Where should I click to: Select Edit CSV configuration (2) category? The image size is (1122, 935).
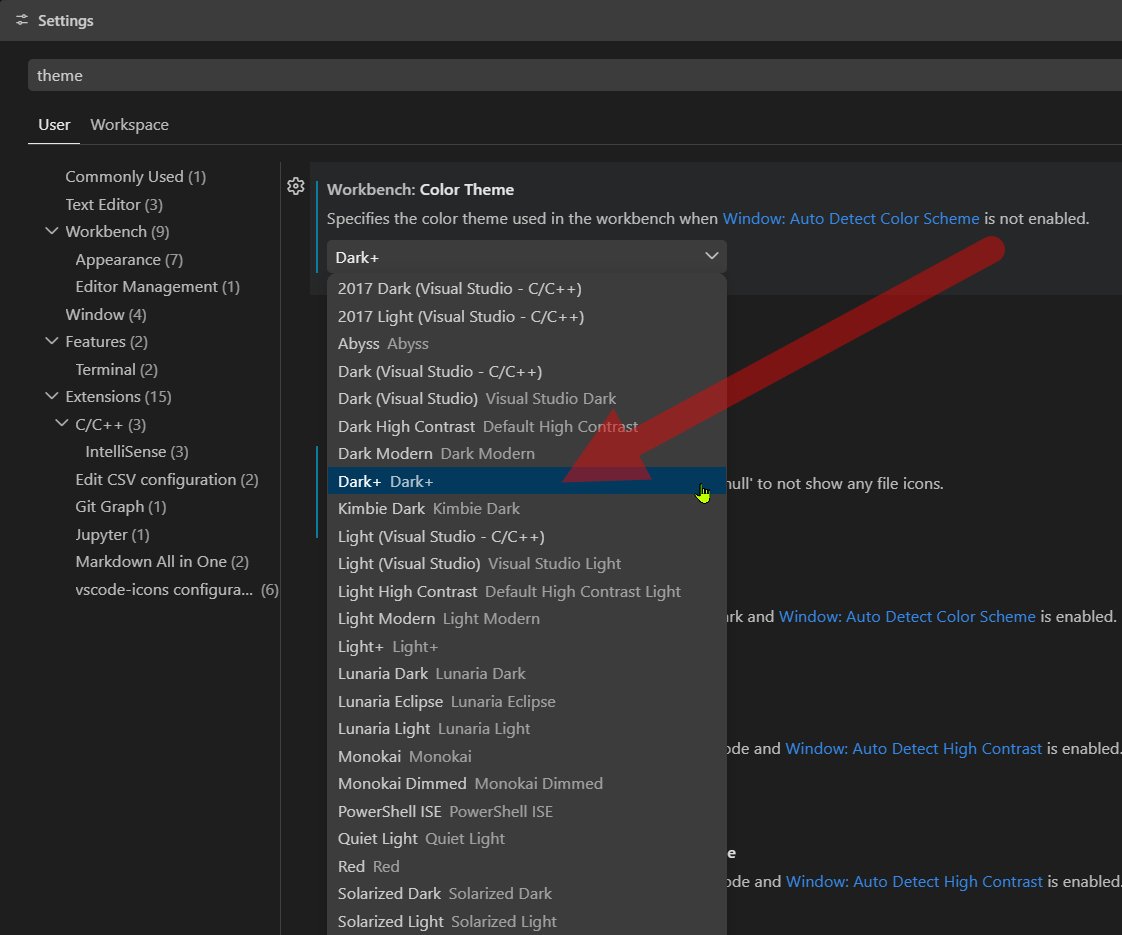(x=167, y=480)
